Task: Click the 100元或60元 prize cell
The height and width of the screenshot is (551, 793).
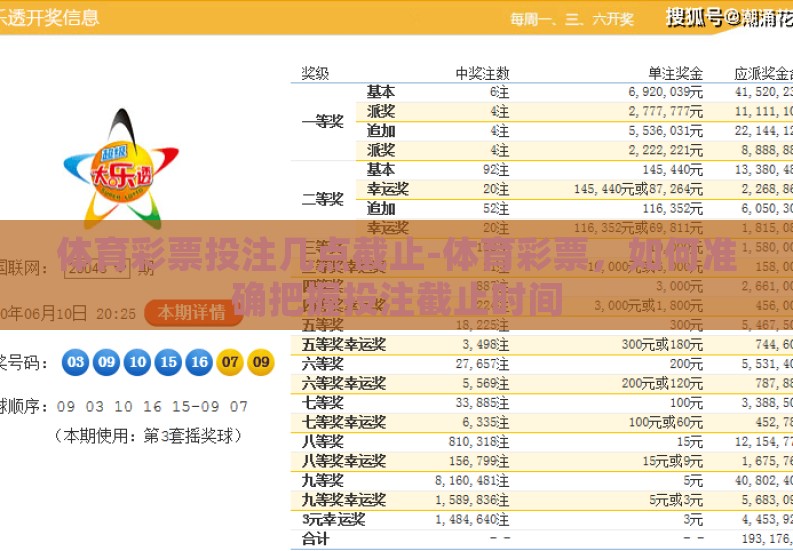Action: pos(666,422)
